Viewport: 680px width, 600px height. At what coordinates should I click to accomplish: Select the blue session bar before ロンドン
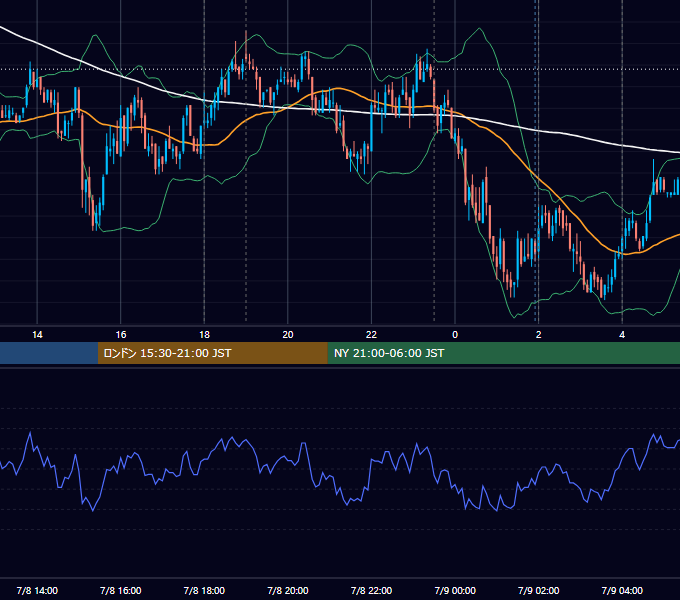tap(49, 353)
